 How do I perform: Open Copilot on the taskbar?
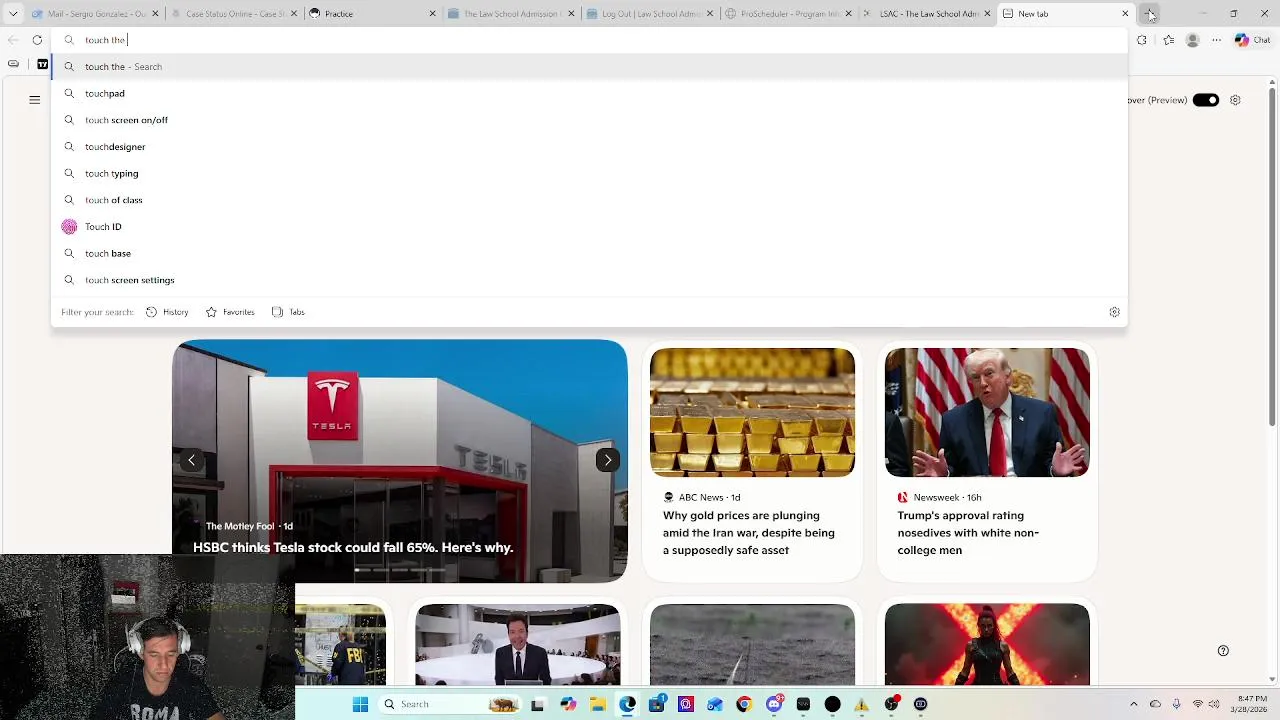[x=569, y=704]
